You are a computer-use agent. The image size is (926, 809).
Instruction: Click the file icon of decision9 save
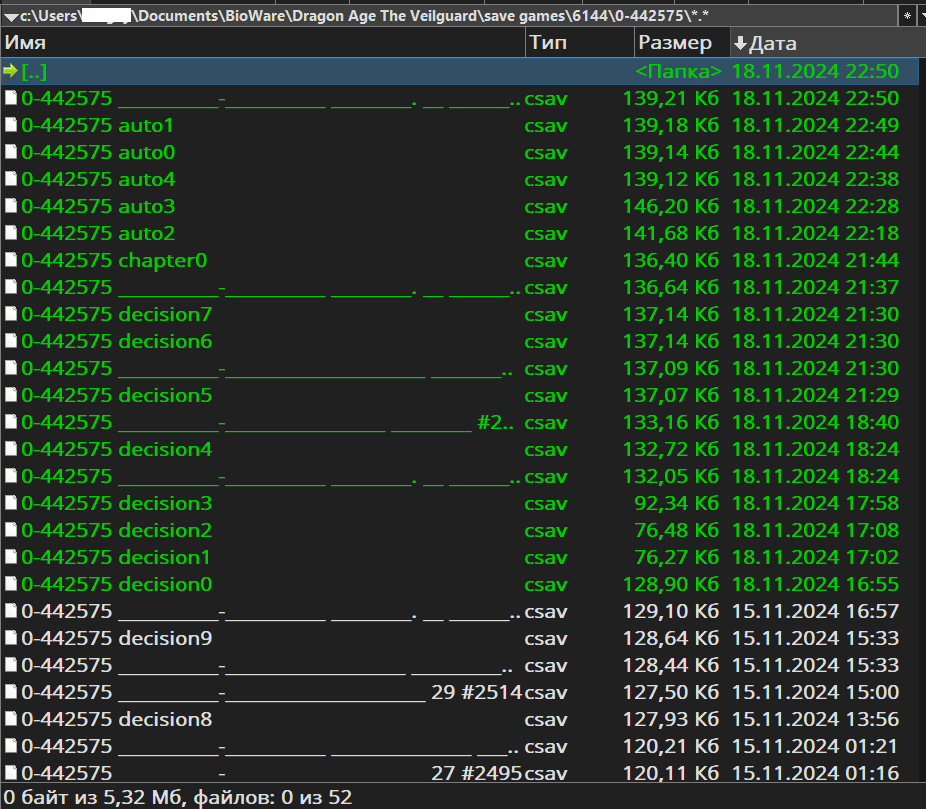point(11,638)
